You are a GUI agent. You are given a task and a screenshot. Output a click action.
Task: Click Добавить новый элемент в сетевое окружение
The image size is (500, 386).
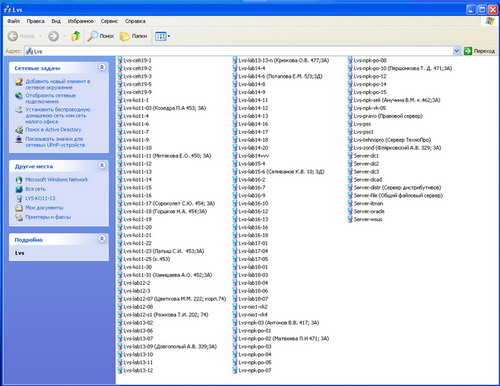point(58,84)
